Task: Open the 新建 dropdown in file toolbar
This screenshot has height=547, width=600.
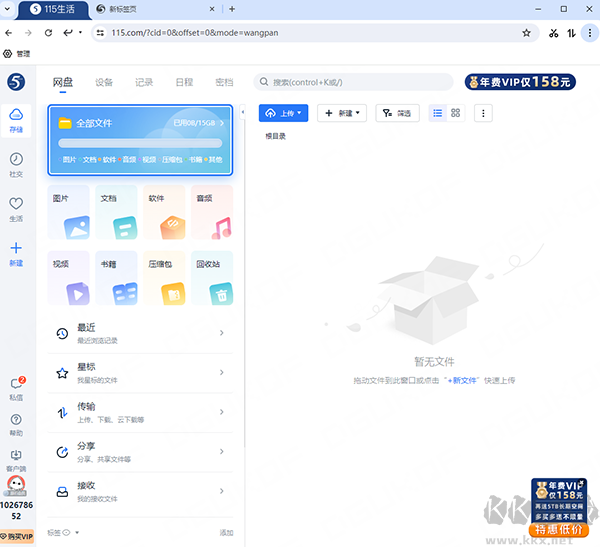Action: (342, 113)
